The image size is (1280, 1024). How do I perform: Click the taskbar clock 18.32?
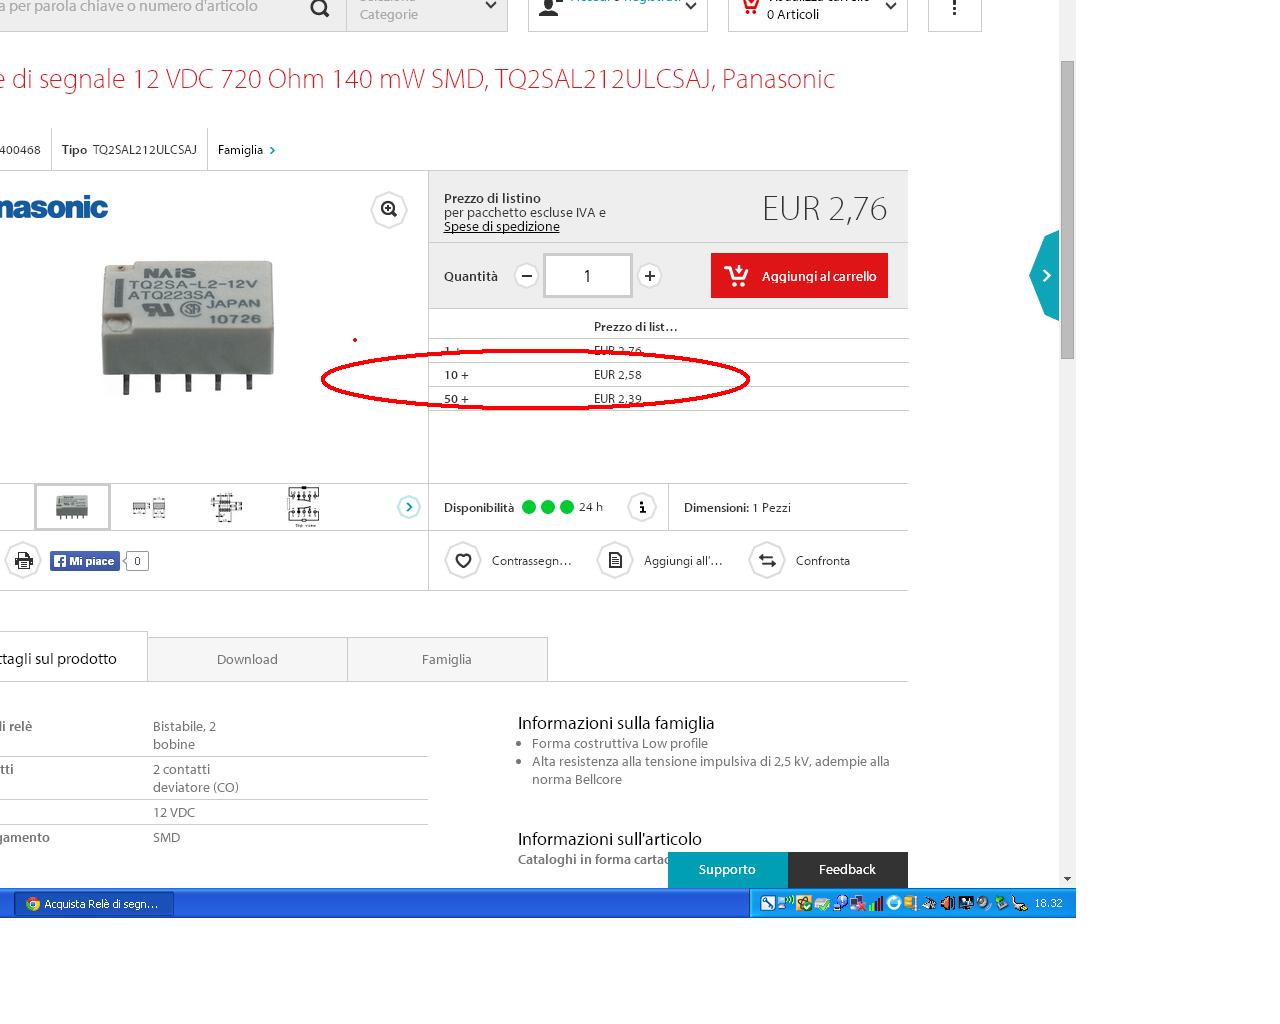1048,903
